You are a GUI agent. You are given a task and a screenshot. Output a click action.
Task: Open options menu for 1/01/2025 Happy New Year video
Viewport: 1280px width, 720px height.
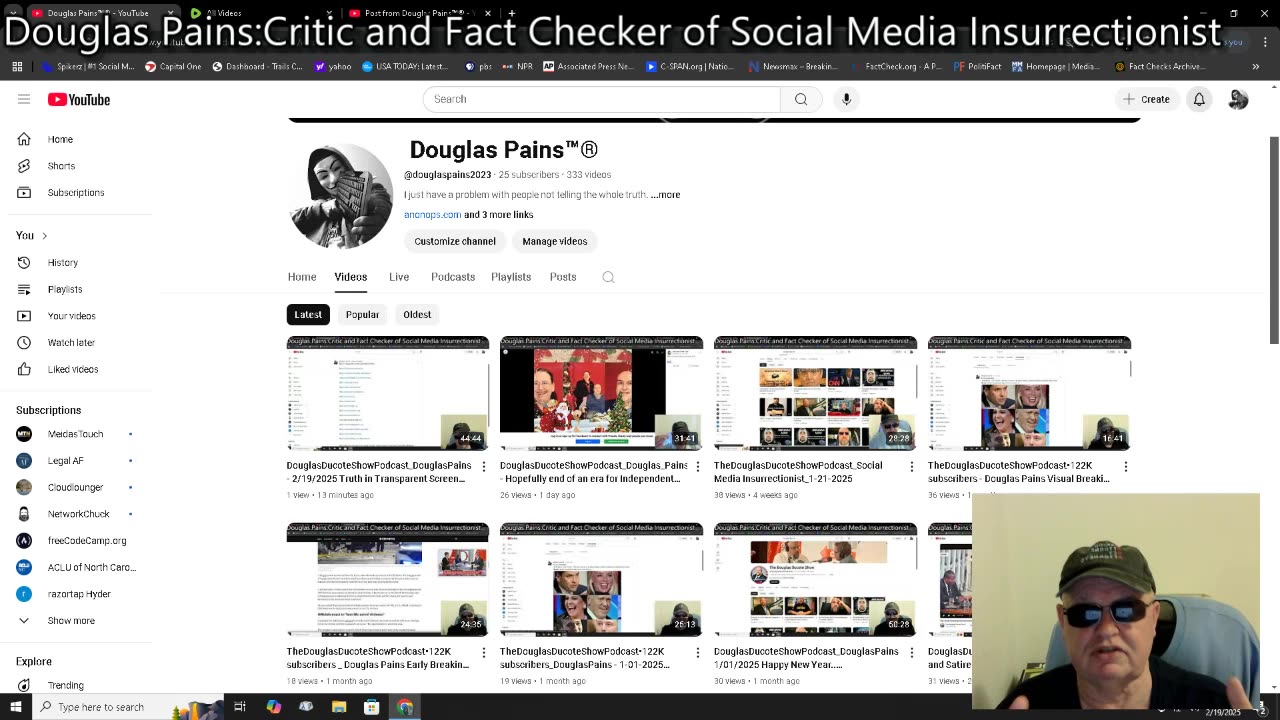coord(912,652)
